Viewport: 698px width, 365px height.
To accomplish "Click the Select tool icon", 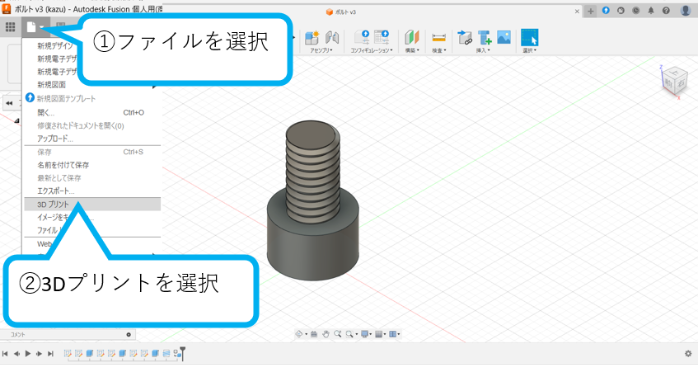I will coord(529,38).
